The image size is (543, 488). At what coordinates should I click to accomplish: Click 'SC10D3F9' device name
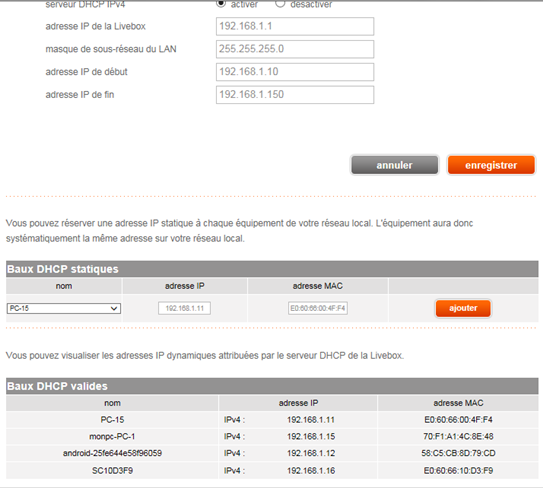[113, 471]
